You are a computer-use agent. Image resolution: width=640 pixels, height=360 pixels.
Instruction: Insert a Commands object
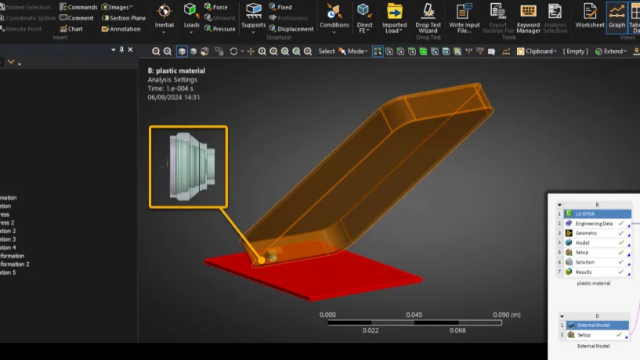click(78, 7)
